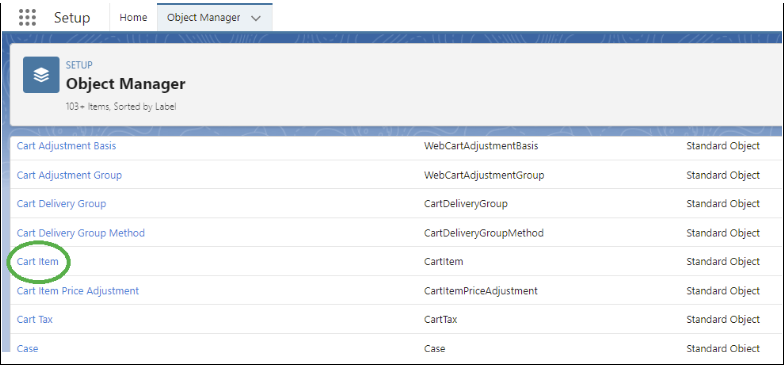Click the CartDeliveryGroupMethod API name
The image size is (784, 365).
pyautogui.click(x=484, y=233)
